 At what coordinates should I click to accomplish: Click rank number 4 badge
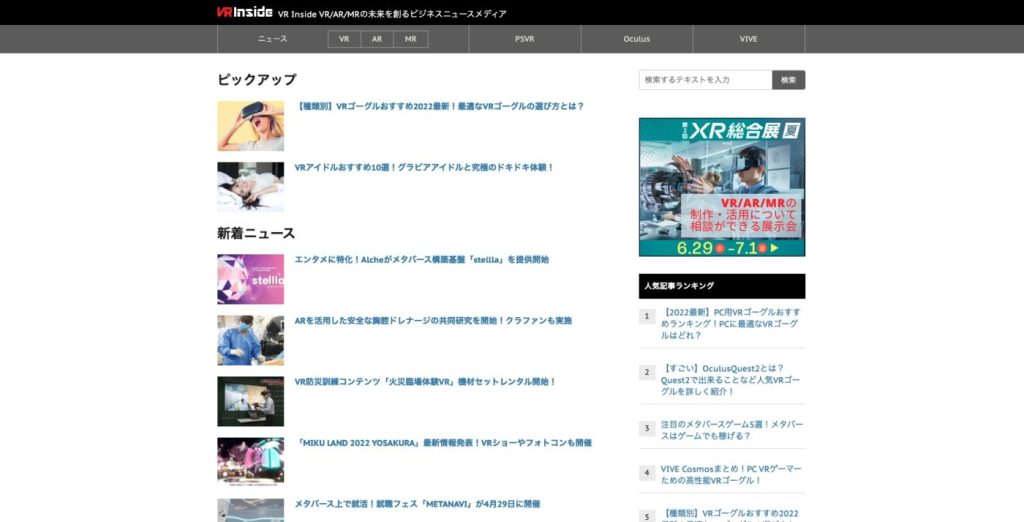647,473
